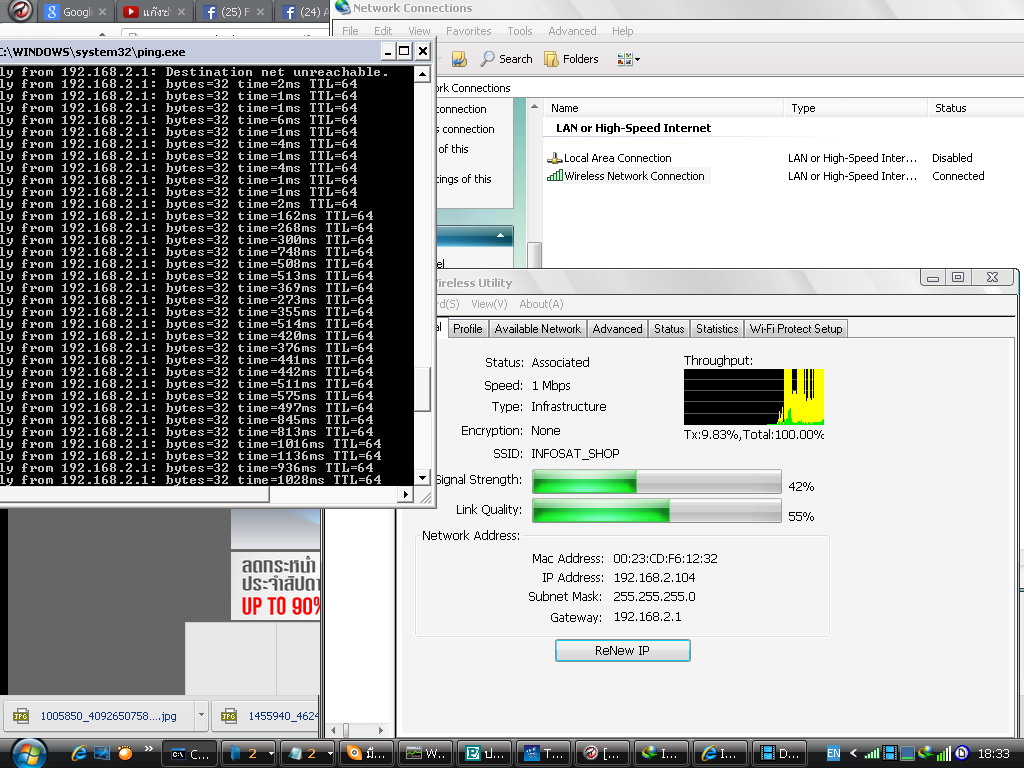The image size is (1024, 768).
Task: Click the Up folder icon in toolbar
Action: (459, 59)
